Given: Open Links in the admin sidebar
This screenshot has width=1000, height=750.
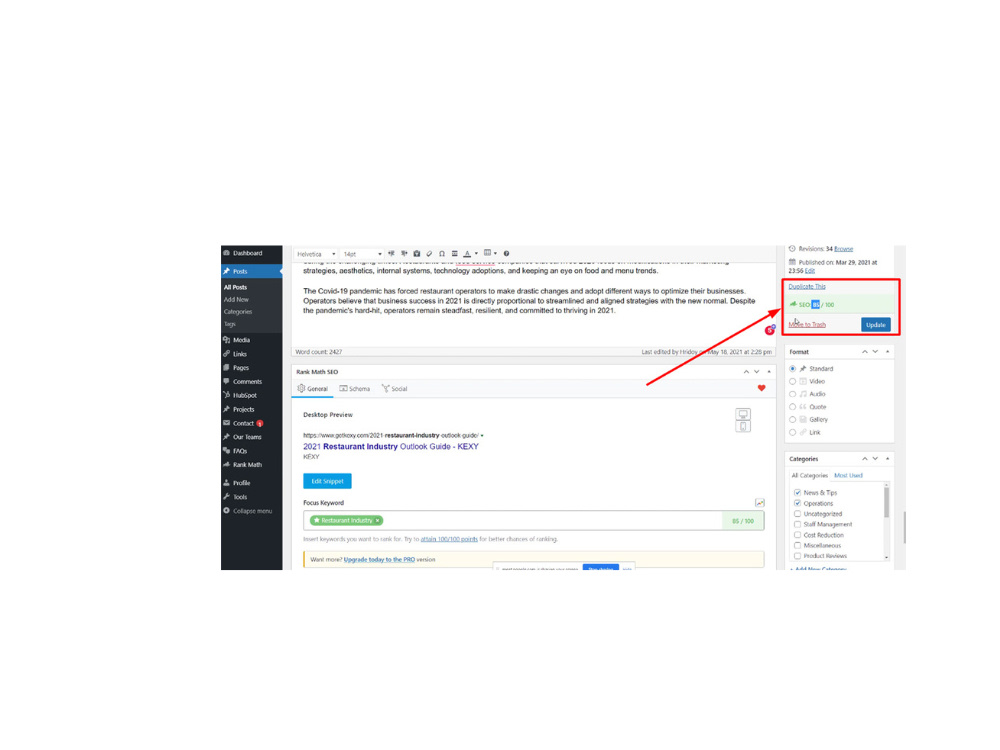Looking at the screenshot, I should [251, 354].
